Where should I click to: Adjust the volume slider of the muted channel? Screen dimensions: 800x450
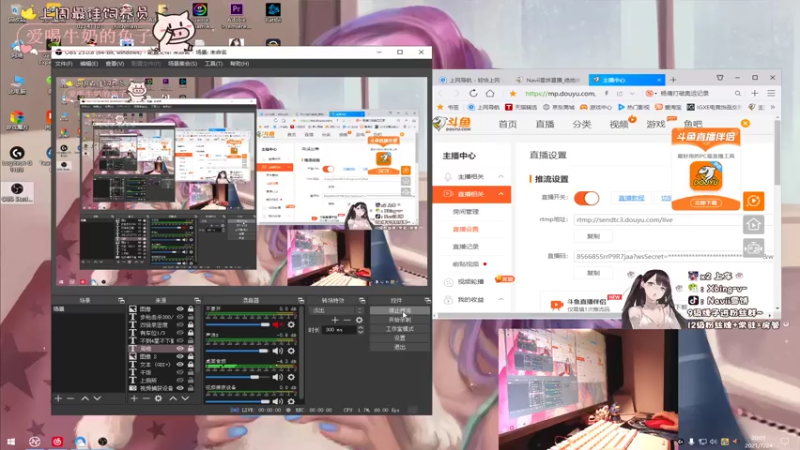click(237, 324)
